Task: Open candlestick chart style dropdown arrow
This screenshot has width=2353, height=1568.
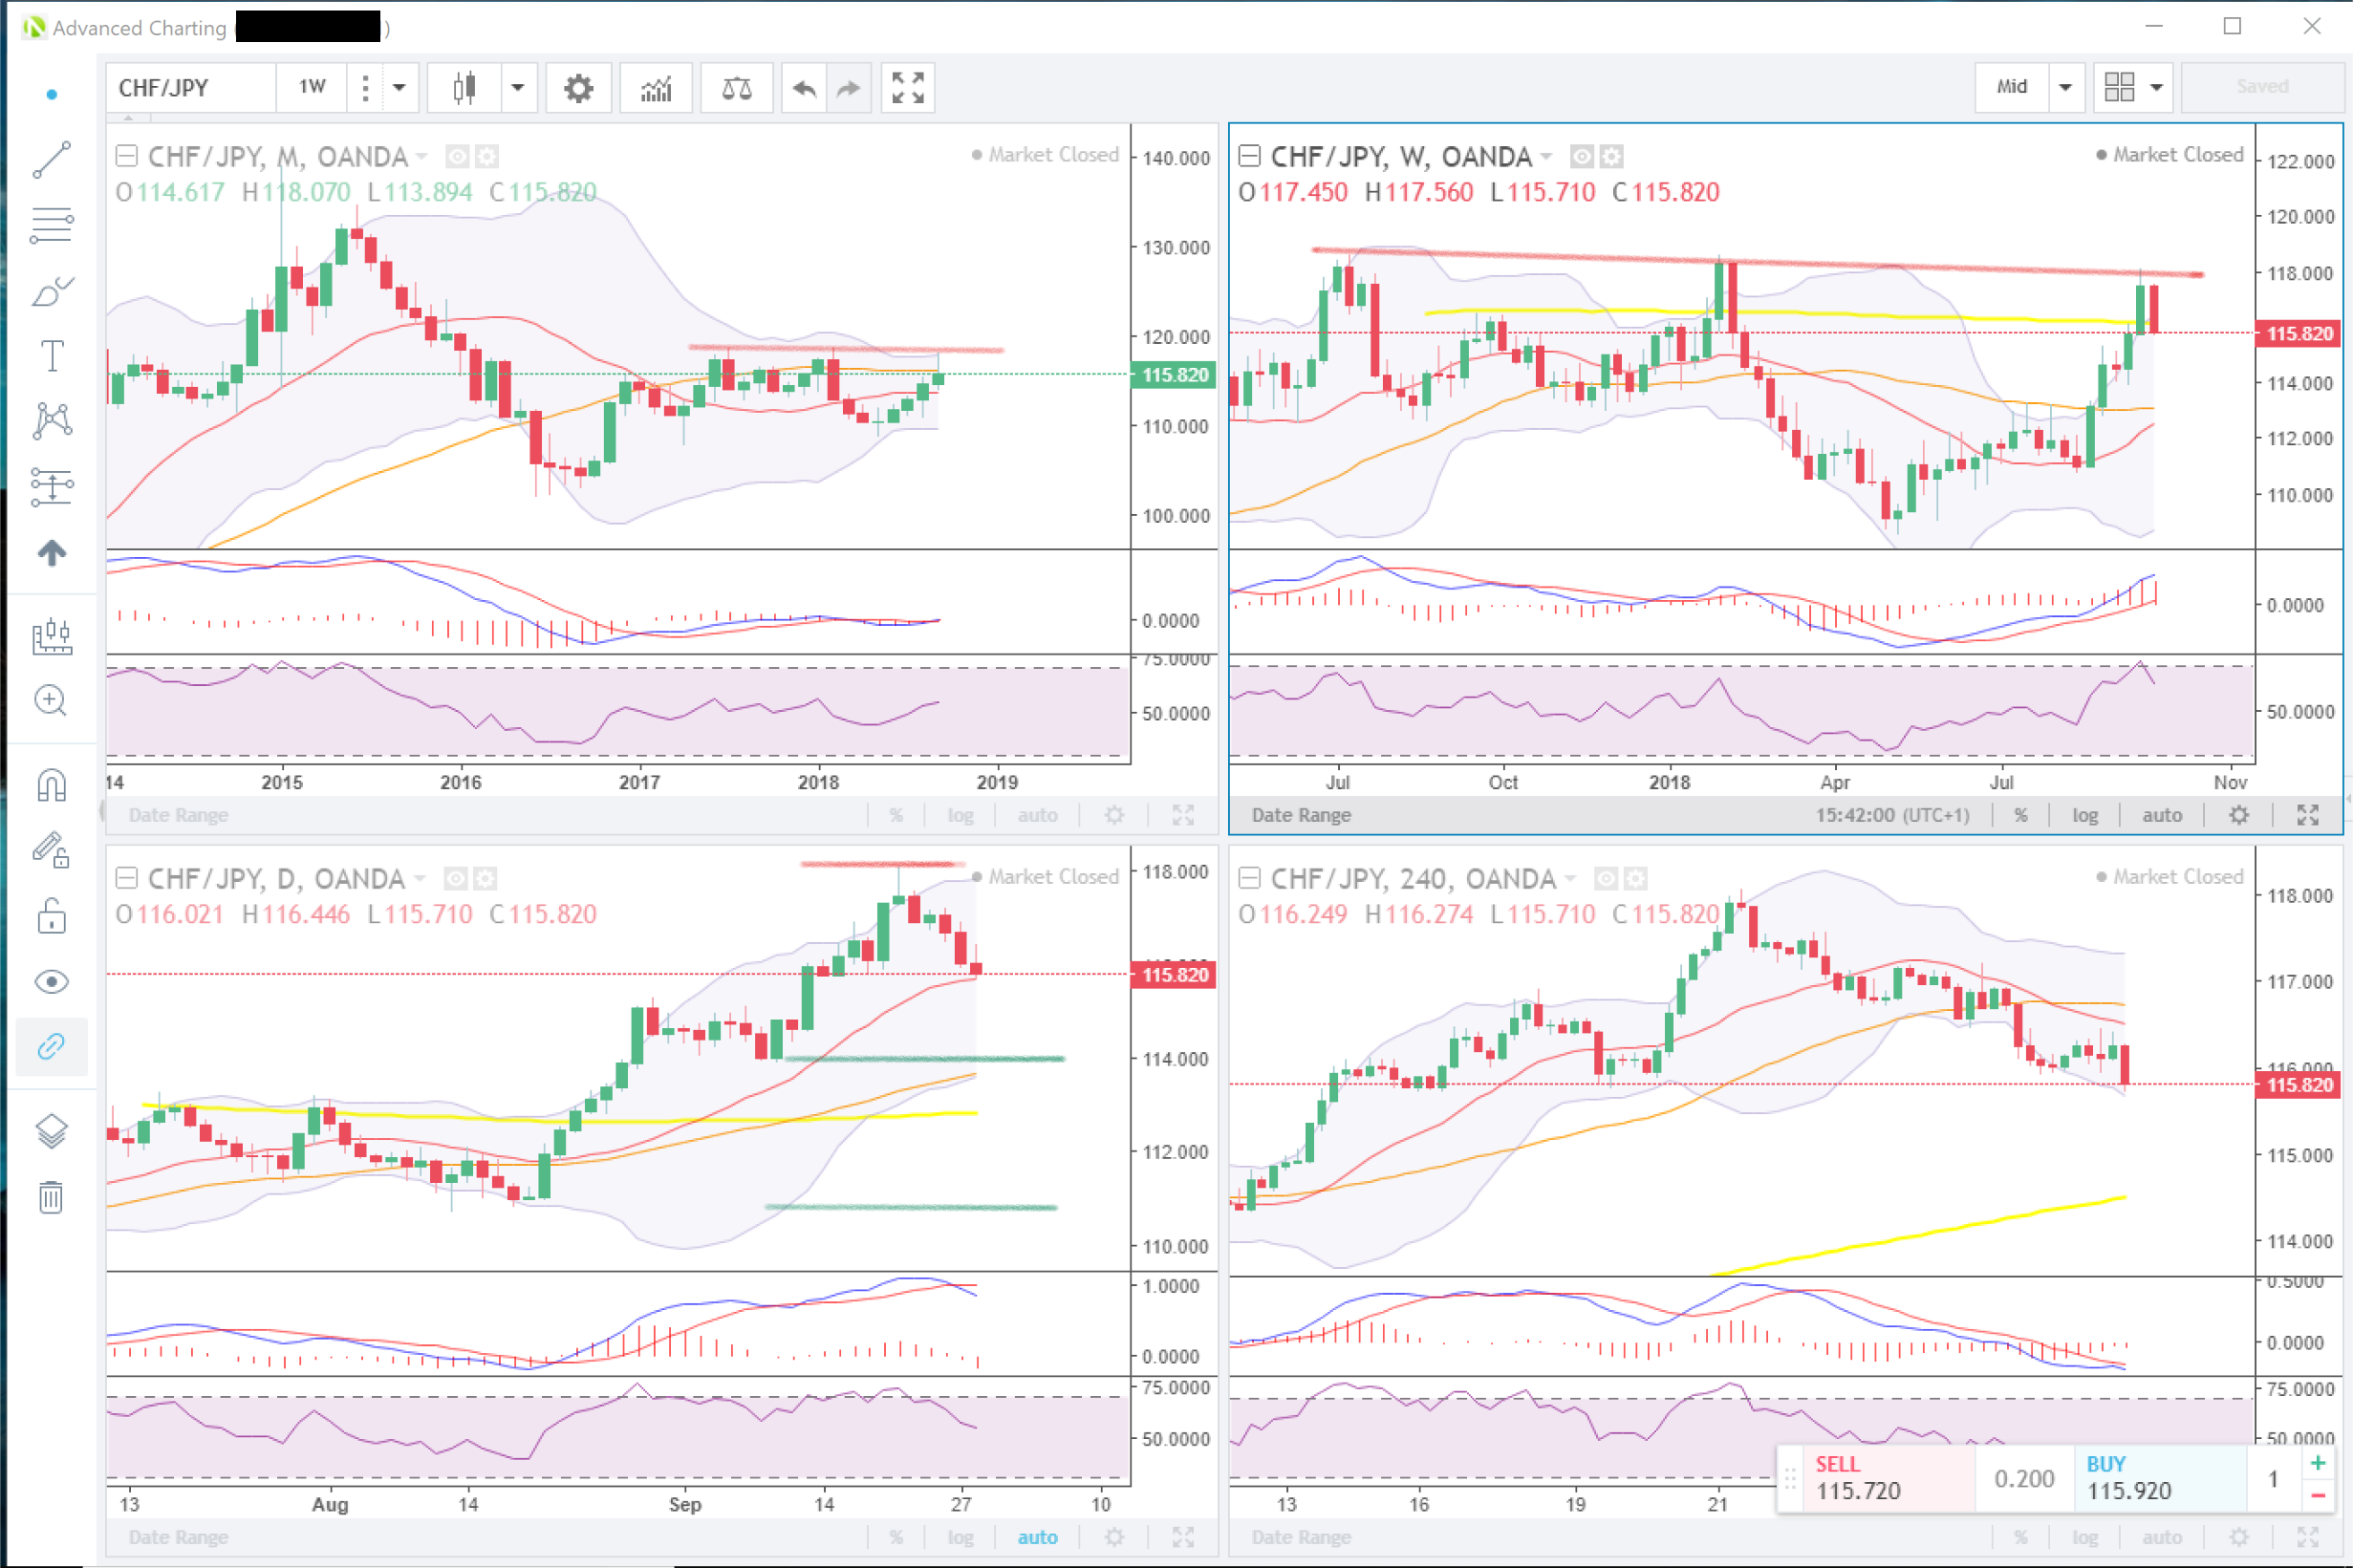Action: coord(517,88)
